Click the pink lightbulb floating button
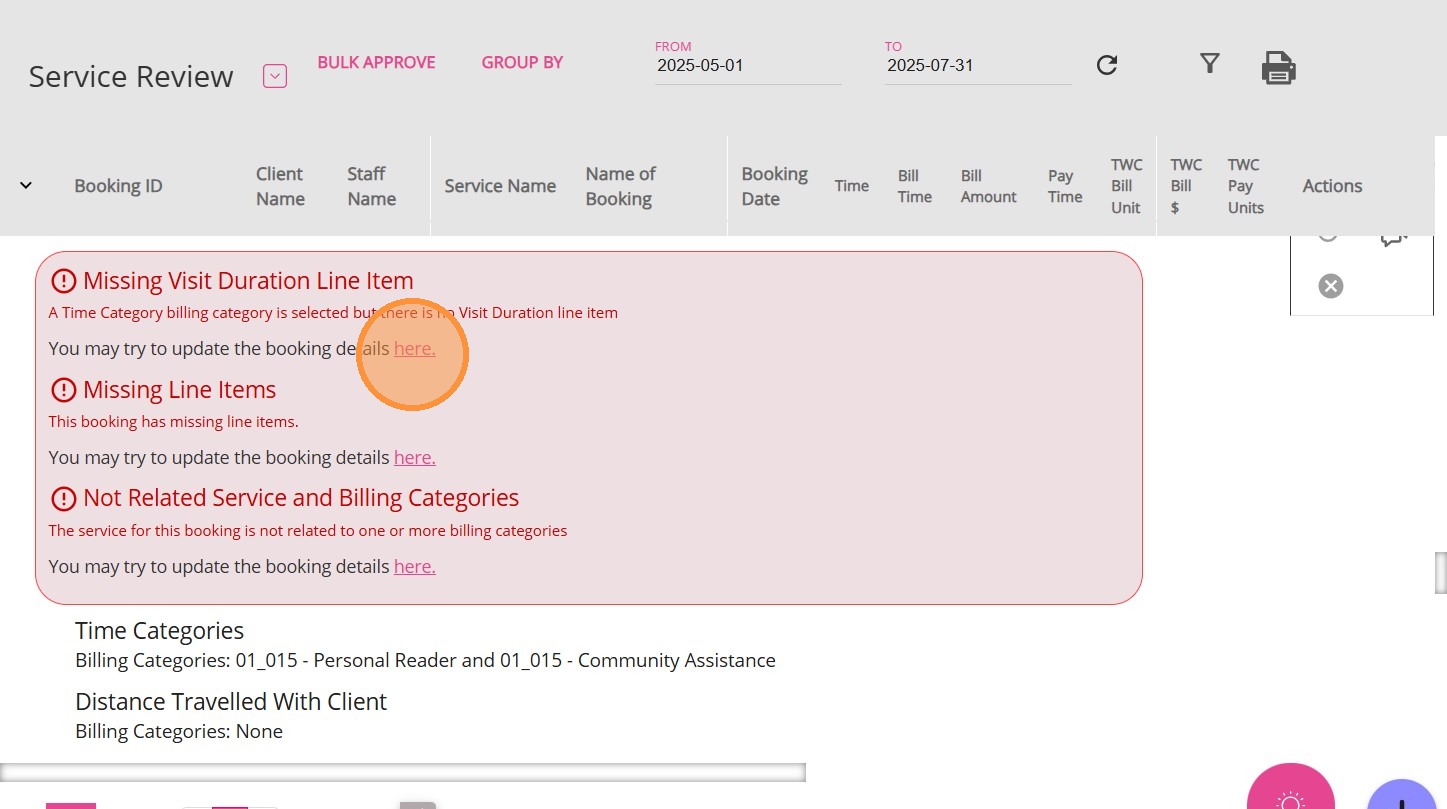The width and height of the screenshot is (1447, 809). coord(1290,797)
